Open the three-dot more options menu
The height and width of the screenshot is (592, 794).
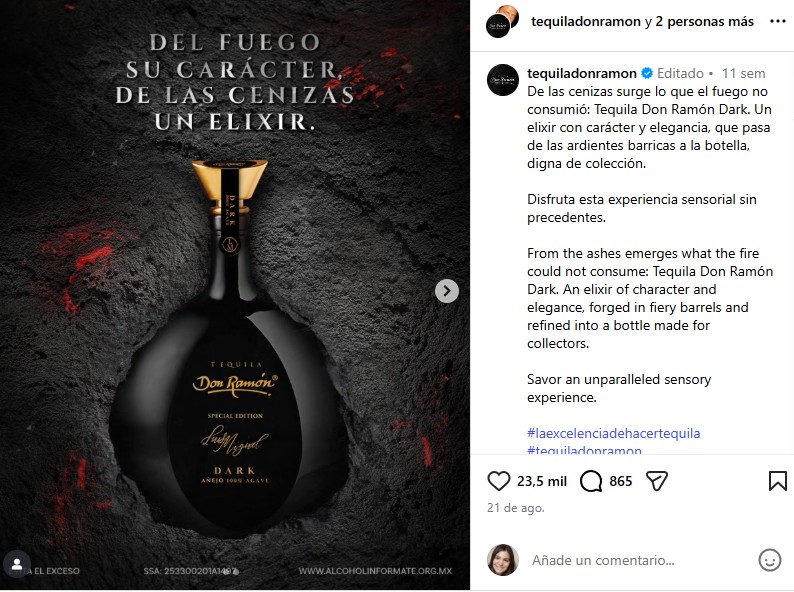pyautogui.click(x=777, y=21)
